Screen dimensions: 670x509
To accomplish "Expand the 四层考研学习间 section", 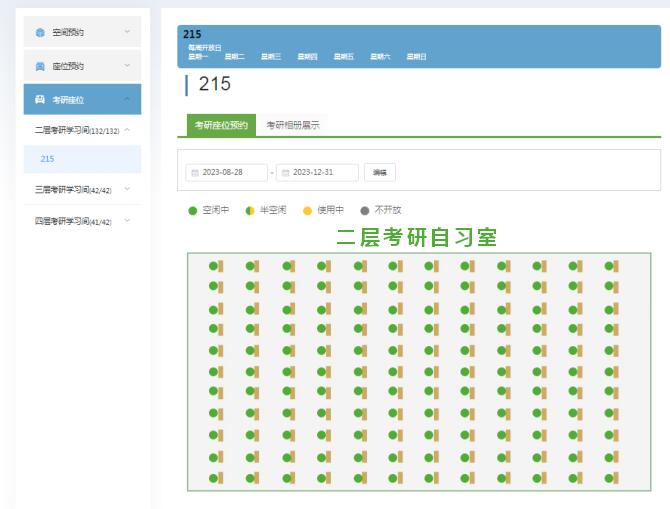I will pos(127,221).
